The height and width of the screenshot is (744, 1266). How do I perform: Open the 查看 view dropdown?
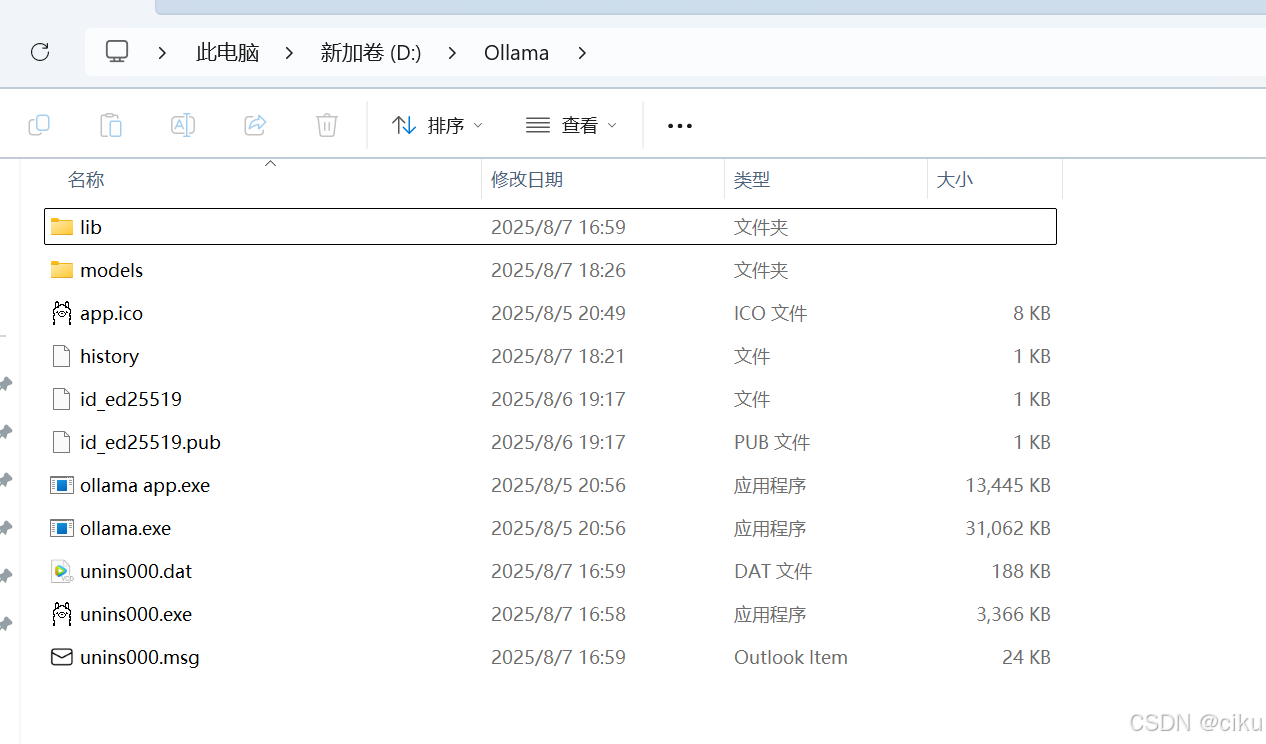pos(571,125)
